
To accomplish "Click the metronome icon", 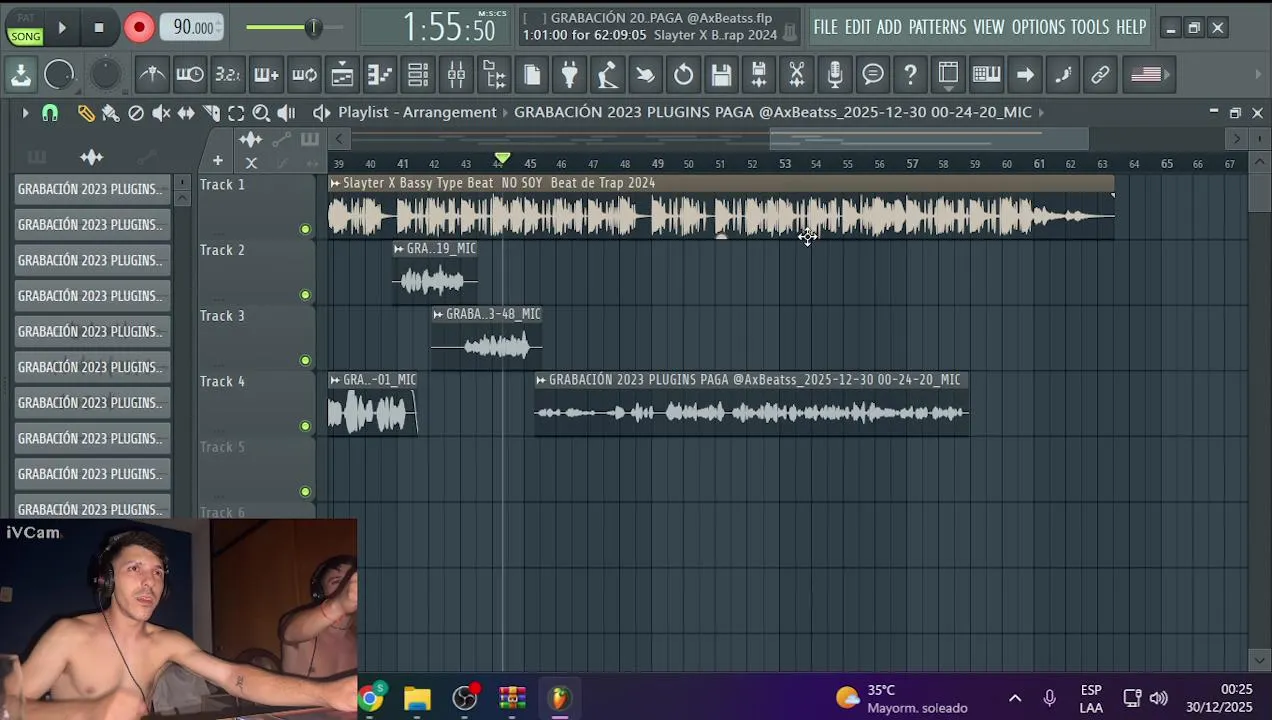I will pyautogui.click(x=152, y=74).
